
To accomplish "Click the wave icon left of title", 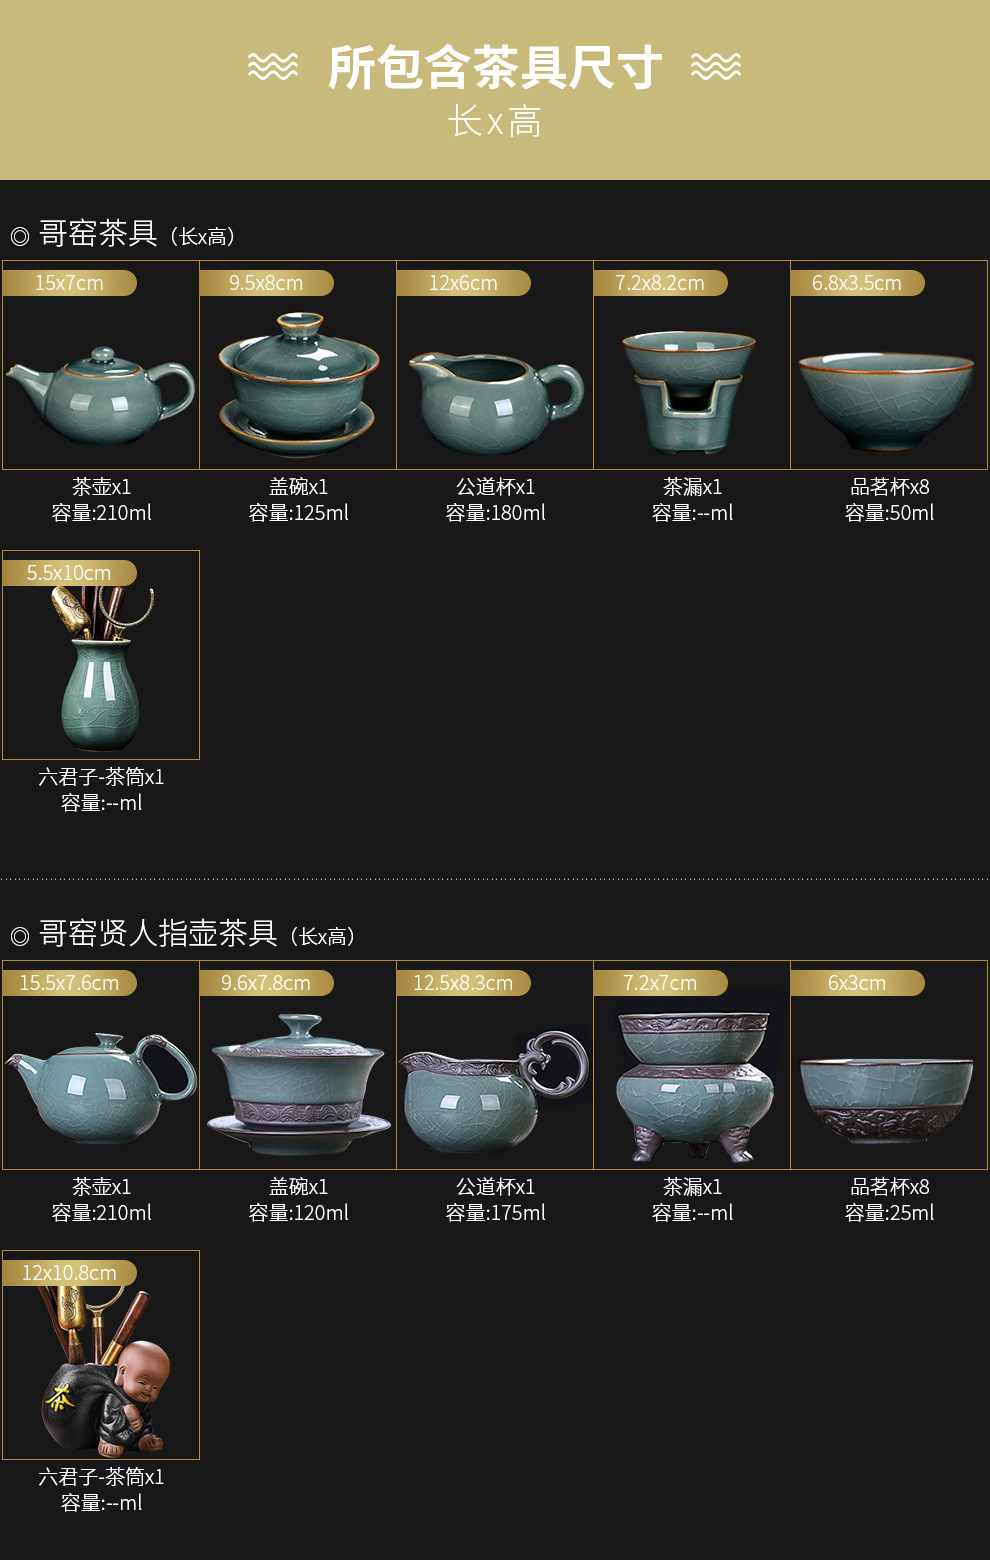I will coord(273,66).
